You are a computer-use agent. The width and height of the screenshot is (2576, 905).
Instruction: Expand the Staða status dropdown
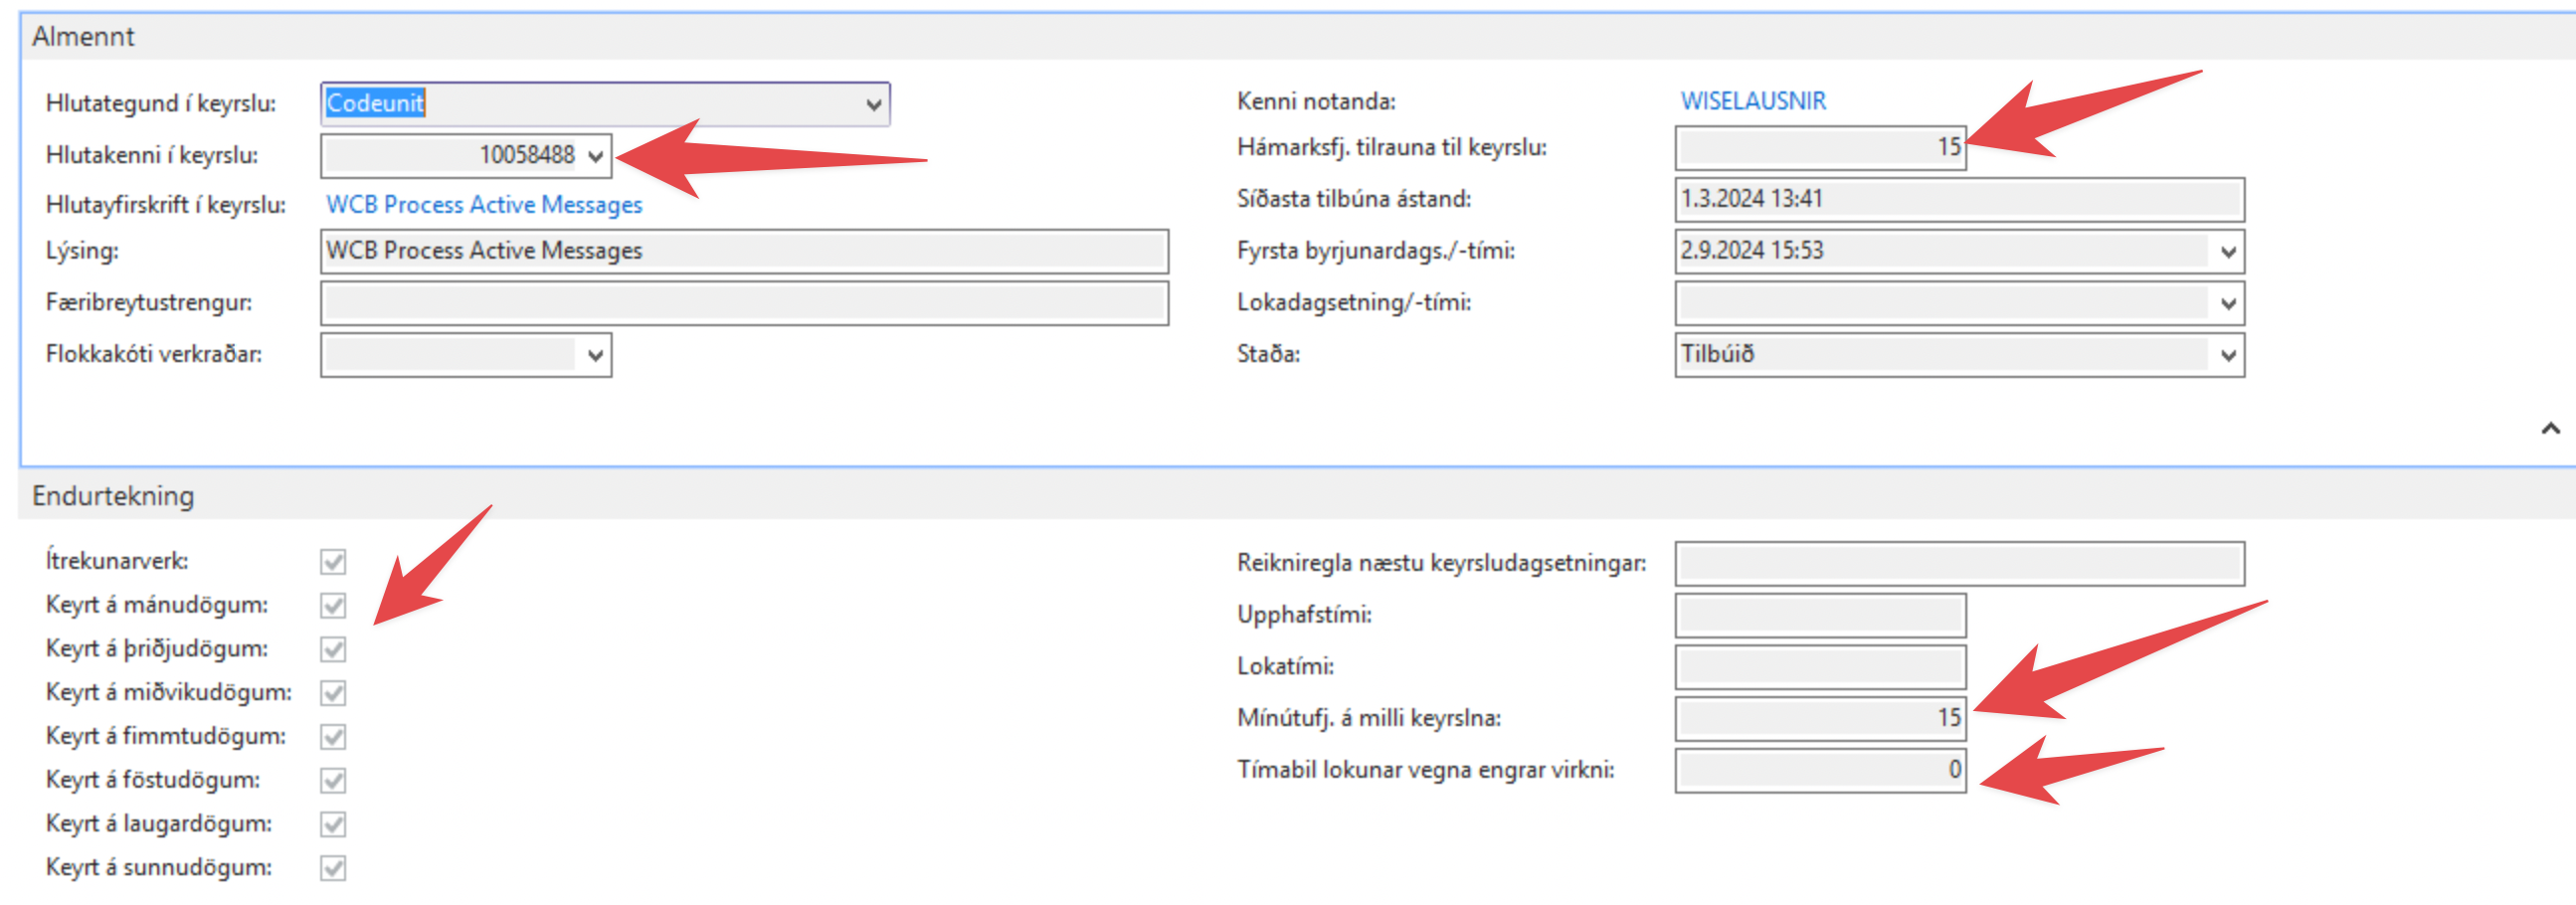pyautogui.click(x=2227, y=355)
